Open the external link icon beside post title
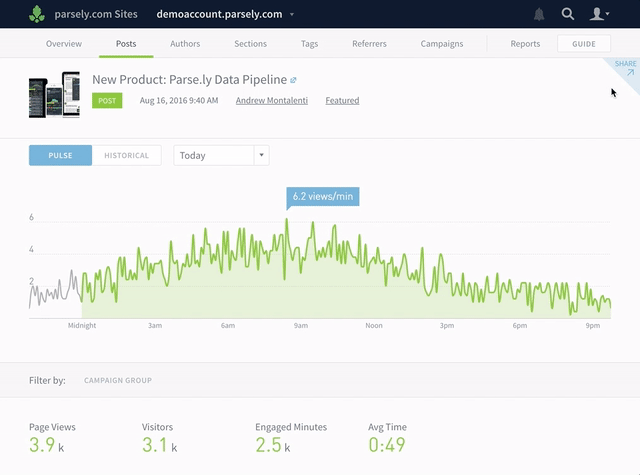Image resolution: width=640 pixels, height=475 pixels. pyautogui.click(x=293, y=80)
